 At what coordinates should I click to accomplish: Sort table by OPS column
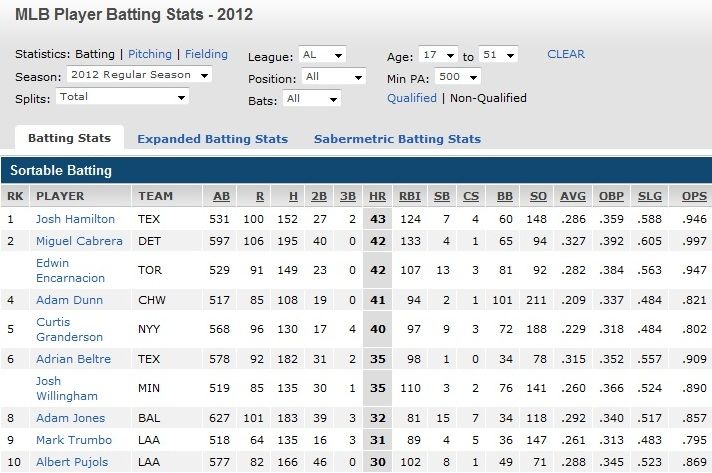coord(693,196)
